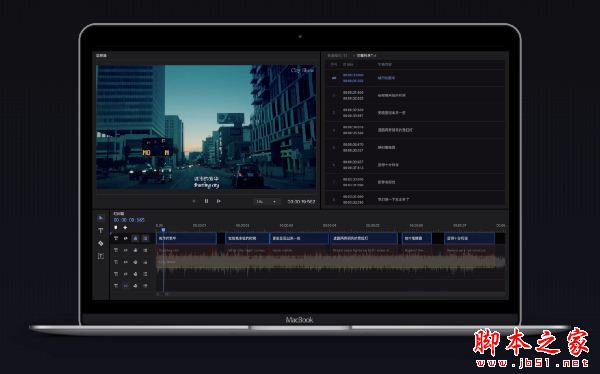600x374 pixels.
Task: Click the subtitle content column header
Action: point(385,64)
